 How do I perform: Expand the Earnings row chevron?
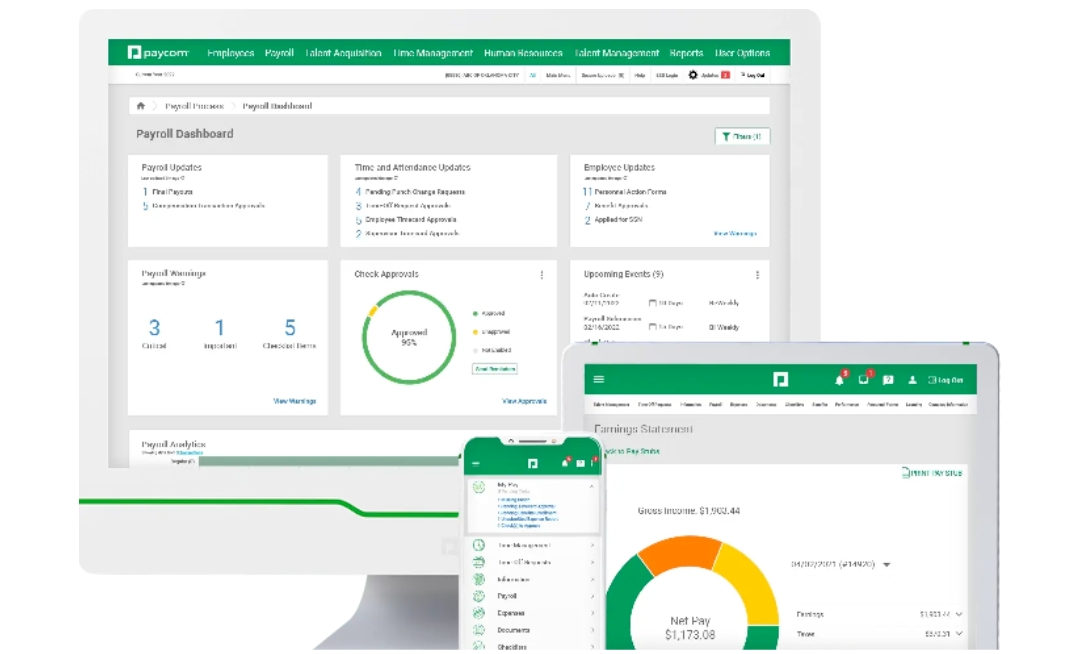point(959,615)
